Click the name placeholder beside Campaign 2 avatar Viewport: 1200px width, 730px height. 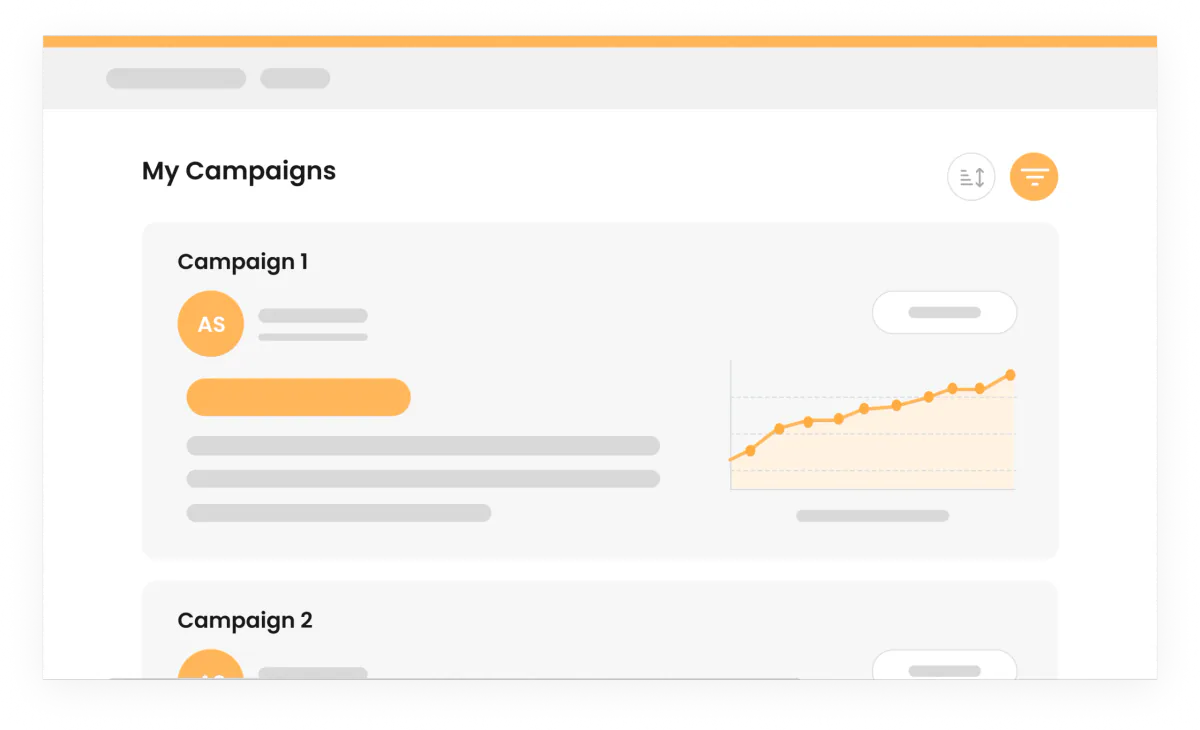click(313, 673)
